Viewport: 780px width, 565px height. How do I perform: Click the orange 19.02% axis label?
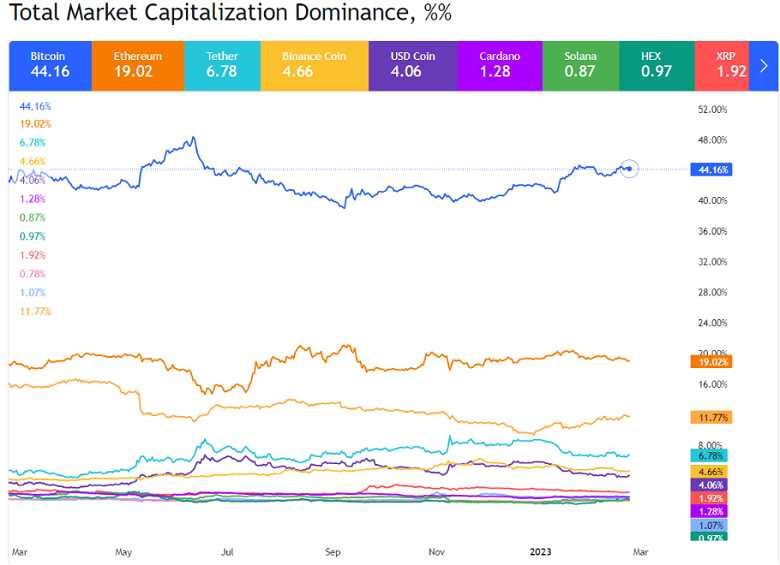[x=711, y=361]
